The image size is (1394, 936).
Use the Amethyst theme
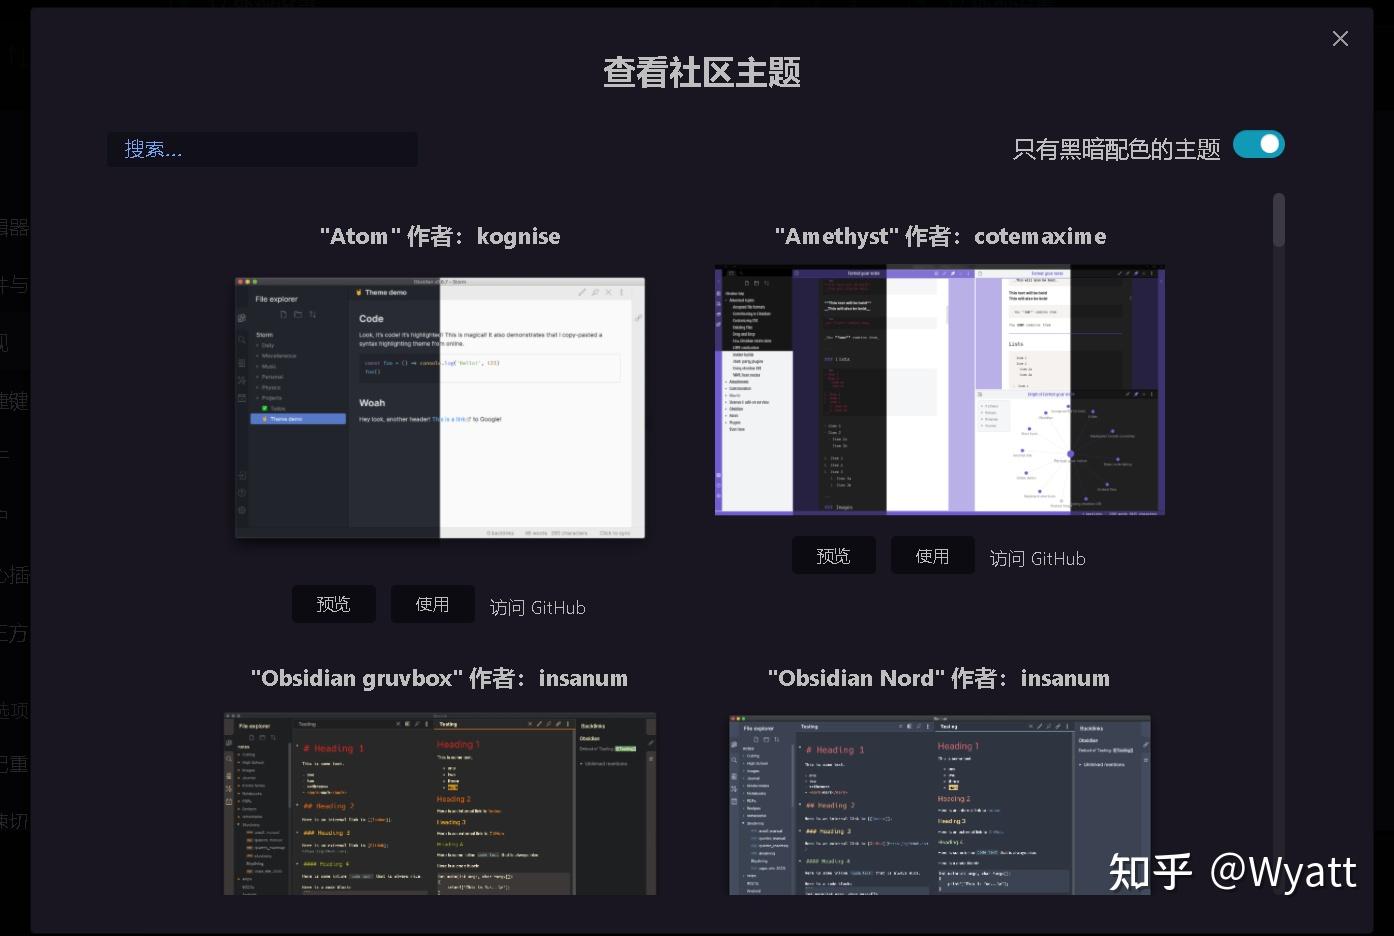point(931,555)
